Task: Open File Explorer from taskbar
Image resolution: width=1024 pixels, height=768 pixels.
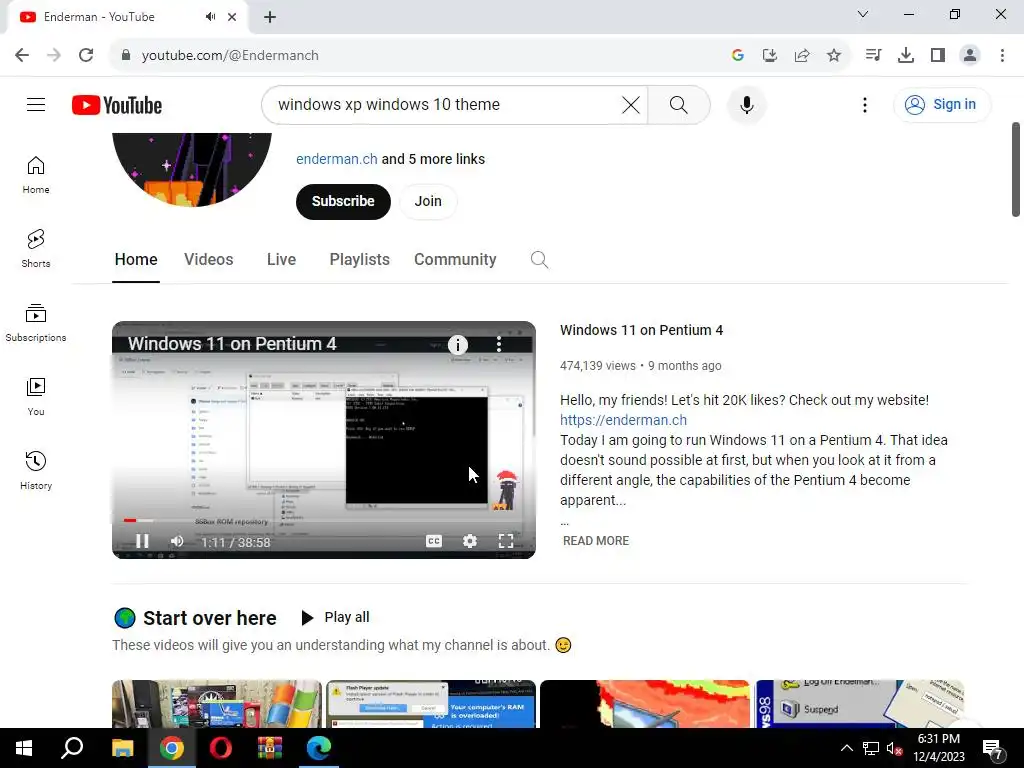Action: pos(122,748)
